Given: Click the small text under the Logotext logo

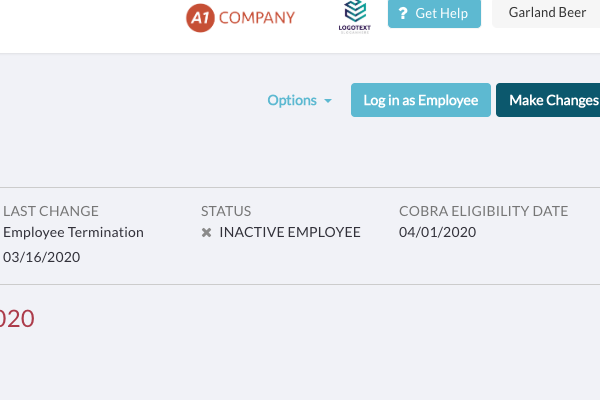Looking at the screenshot, I should (354, 29).
